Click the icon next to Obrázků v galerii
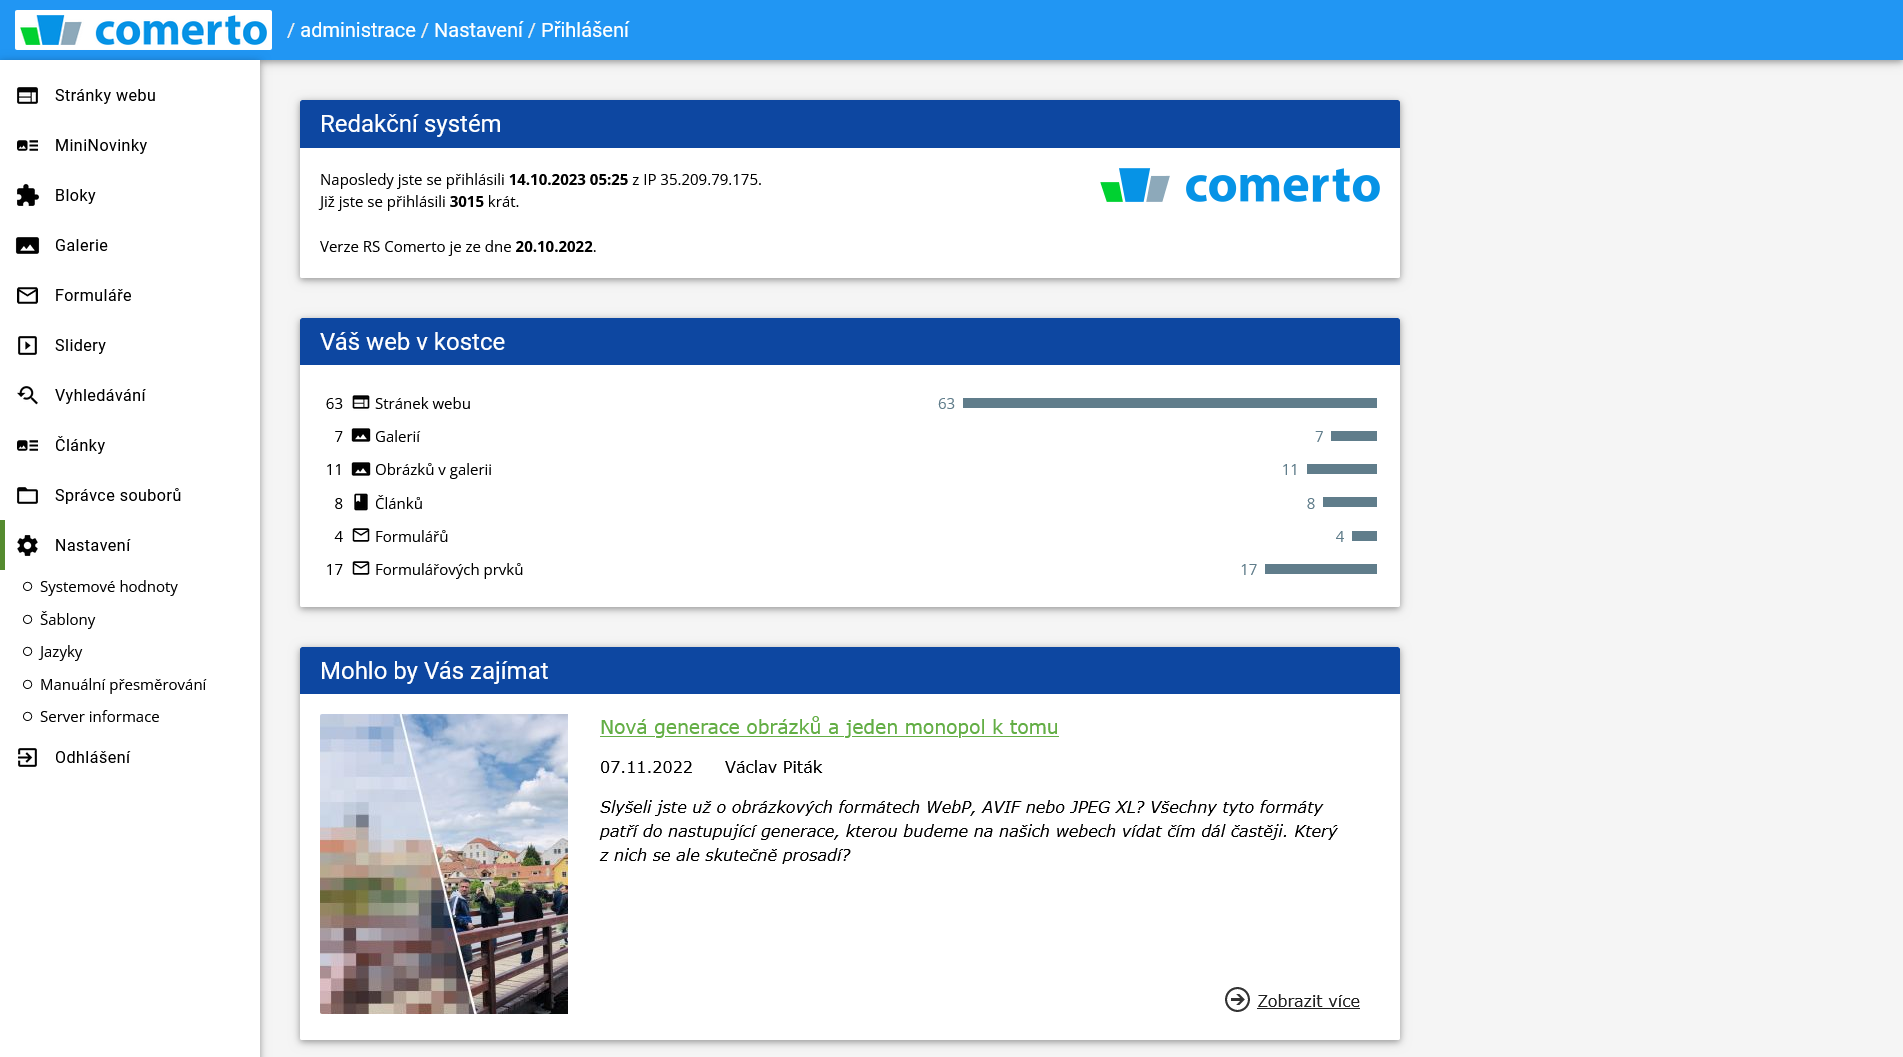Viewport: 1903px width, 1057px height. (361, 468)
